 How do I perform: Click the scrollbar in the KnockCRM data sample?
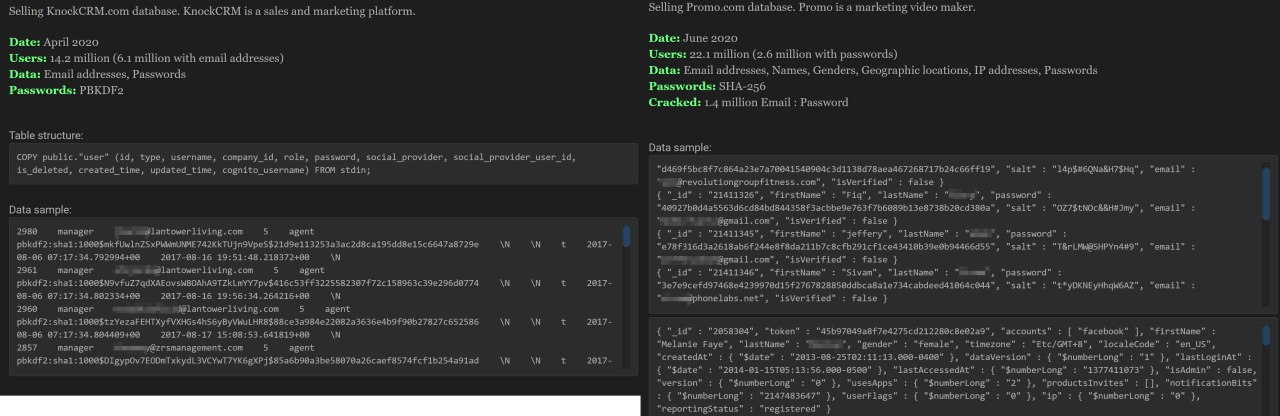626,236
